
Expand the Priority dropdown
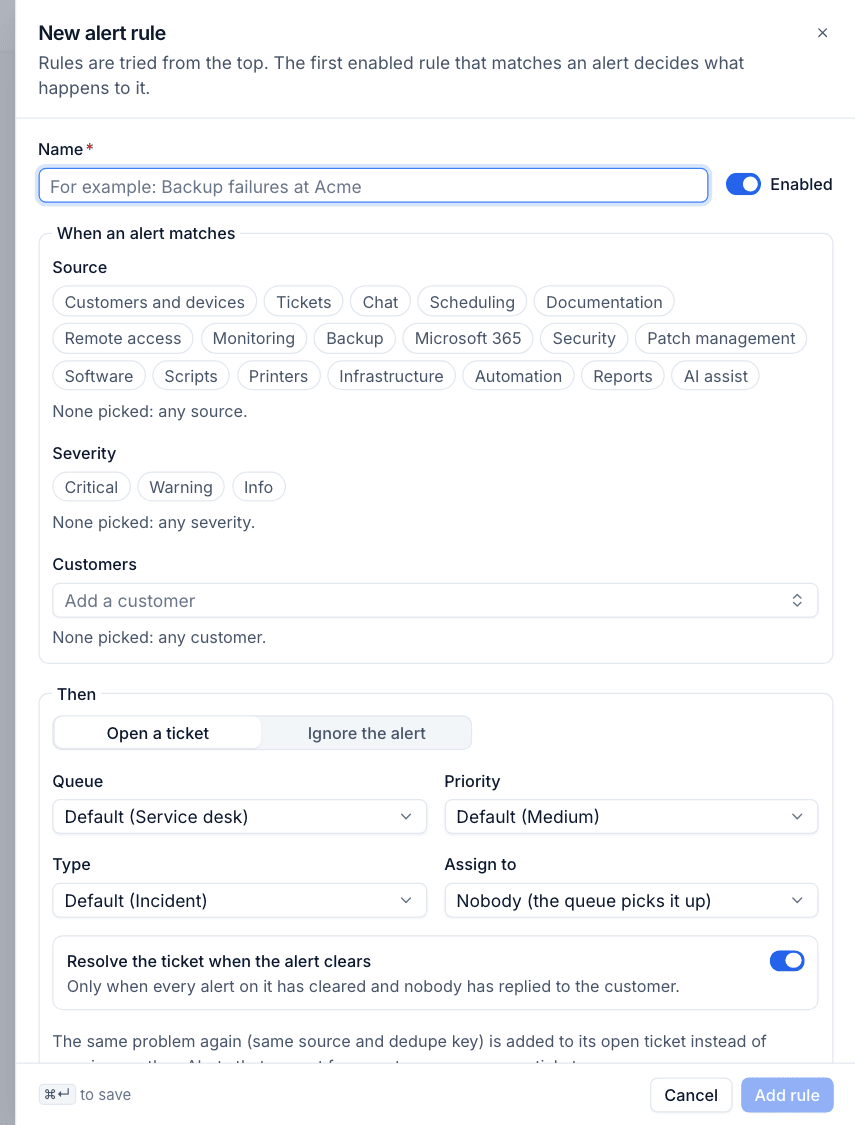[x=631, y=816]
